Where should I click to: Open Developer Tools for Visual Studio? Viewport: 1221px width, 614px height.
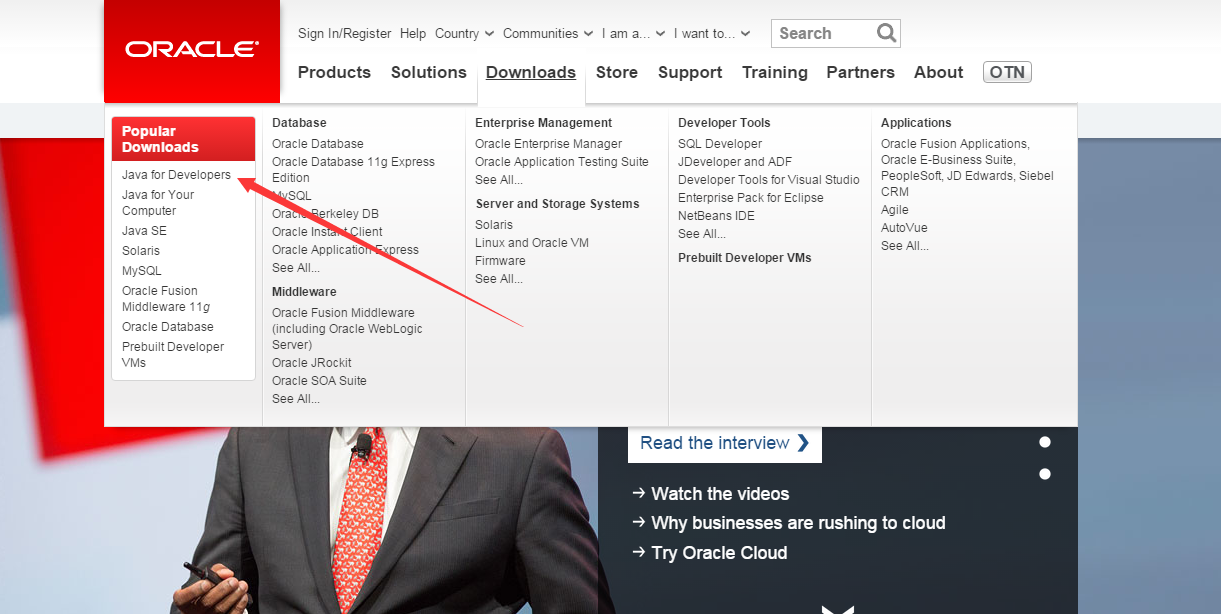coord(769,180)
